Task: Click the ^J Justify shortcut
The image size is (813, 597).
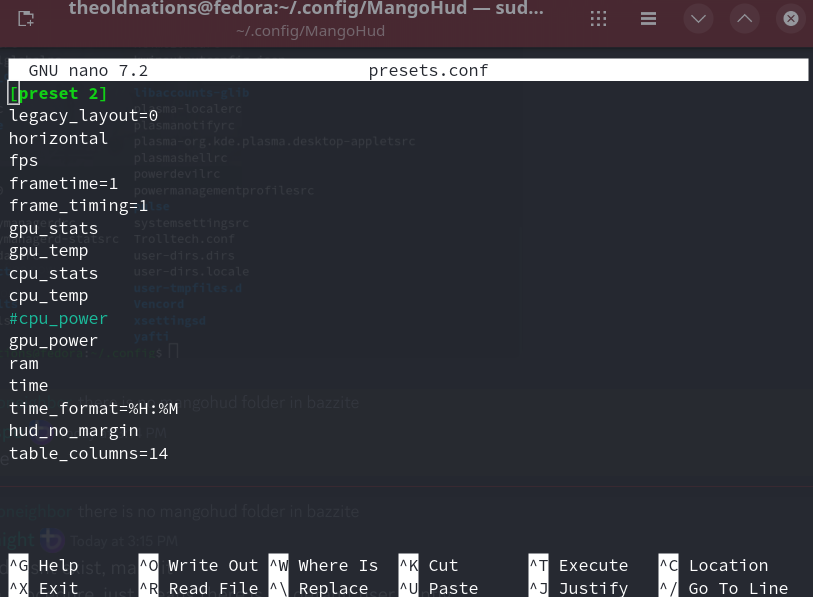Action: (579, 588)
